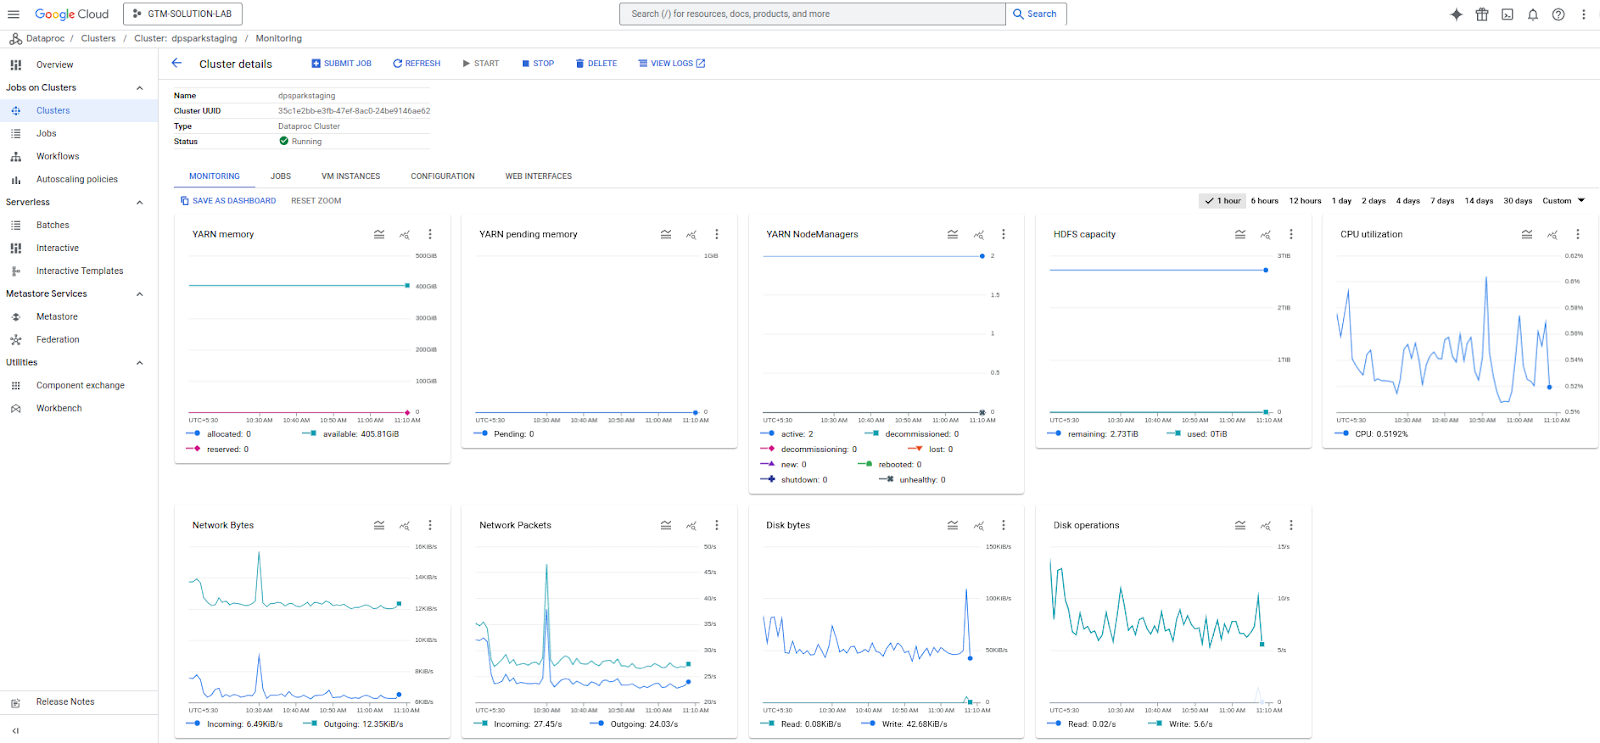Switch to the Monitoring tab

coord(214,176)
